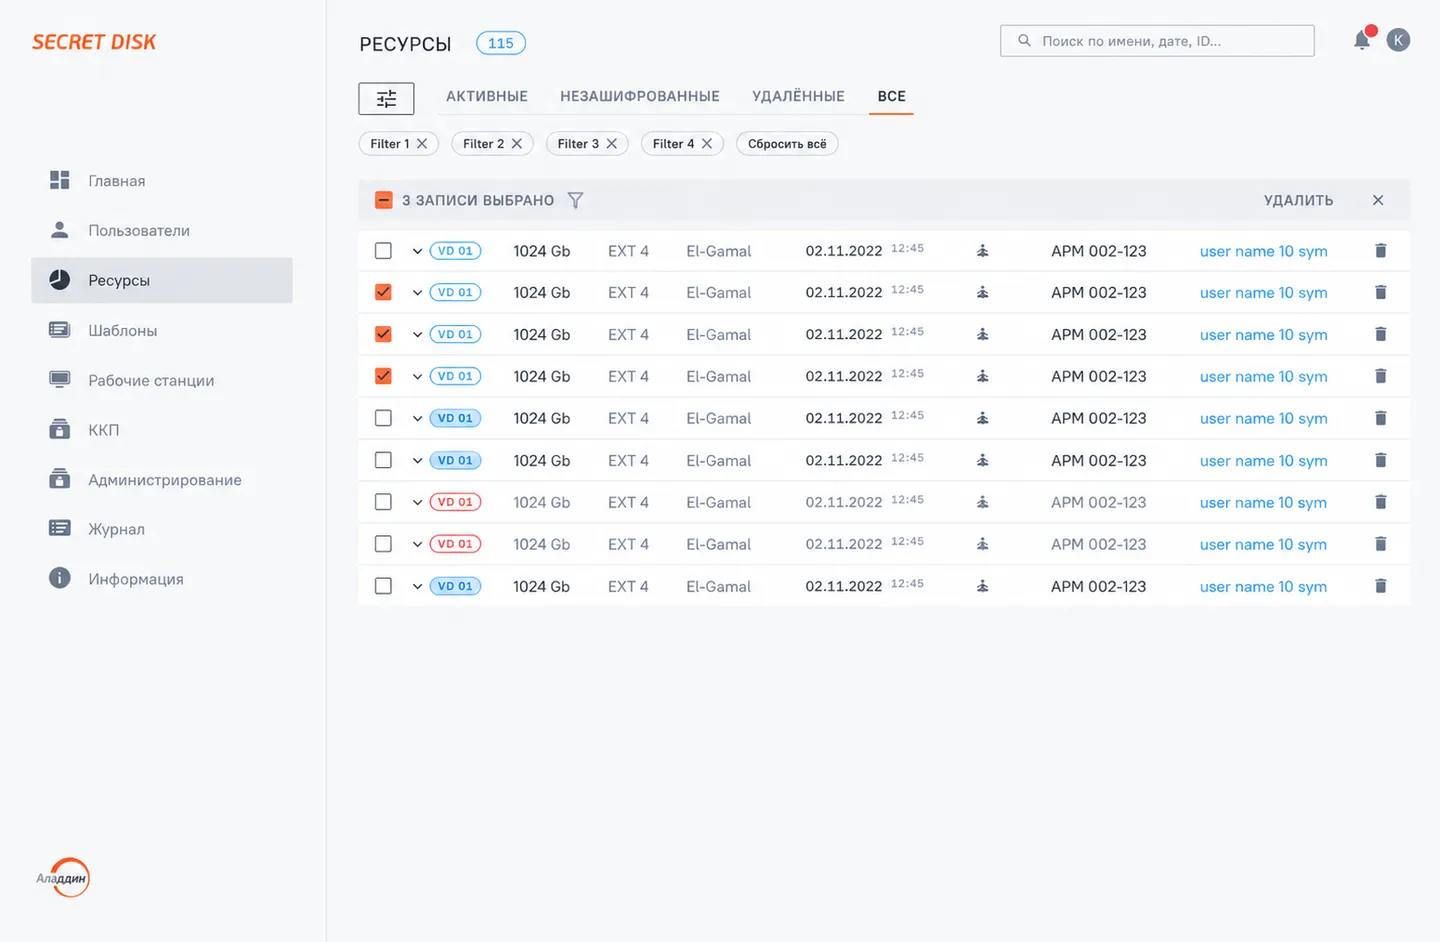This screenshot has width=1440, height=942.
Task: Expand the chevron of the first red VD 01 row
Action: tap(417, 502)
